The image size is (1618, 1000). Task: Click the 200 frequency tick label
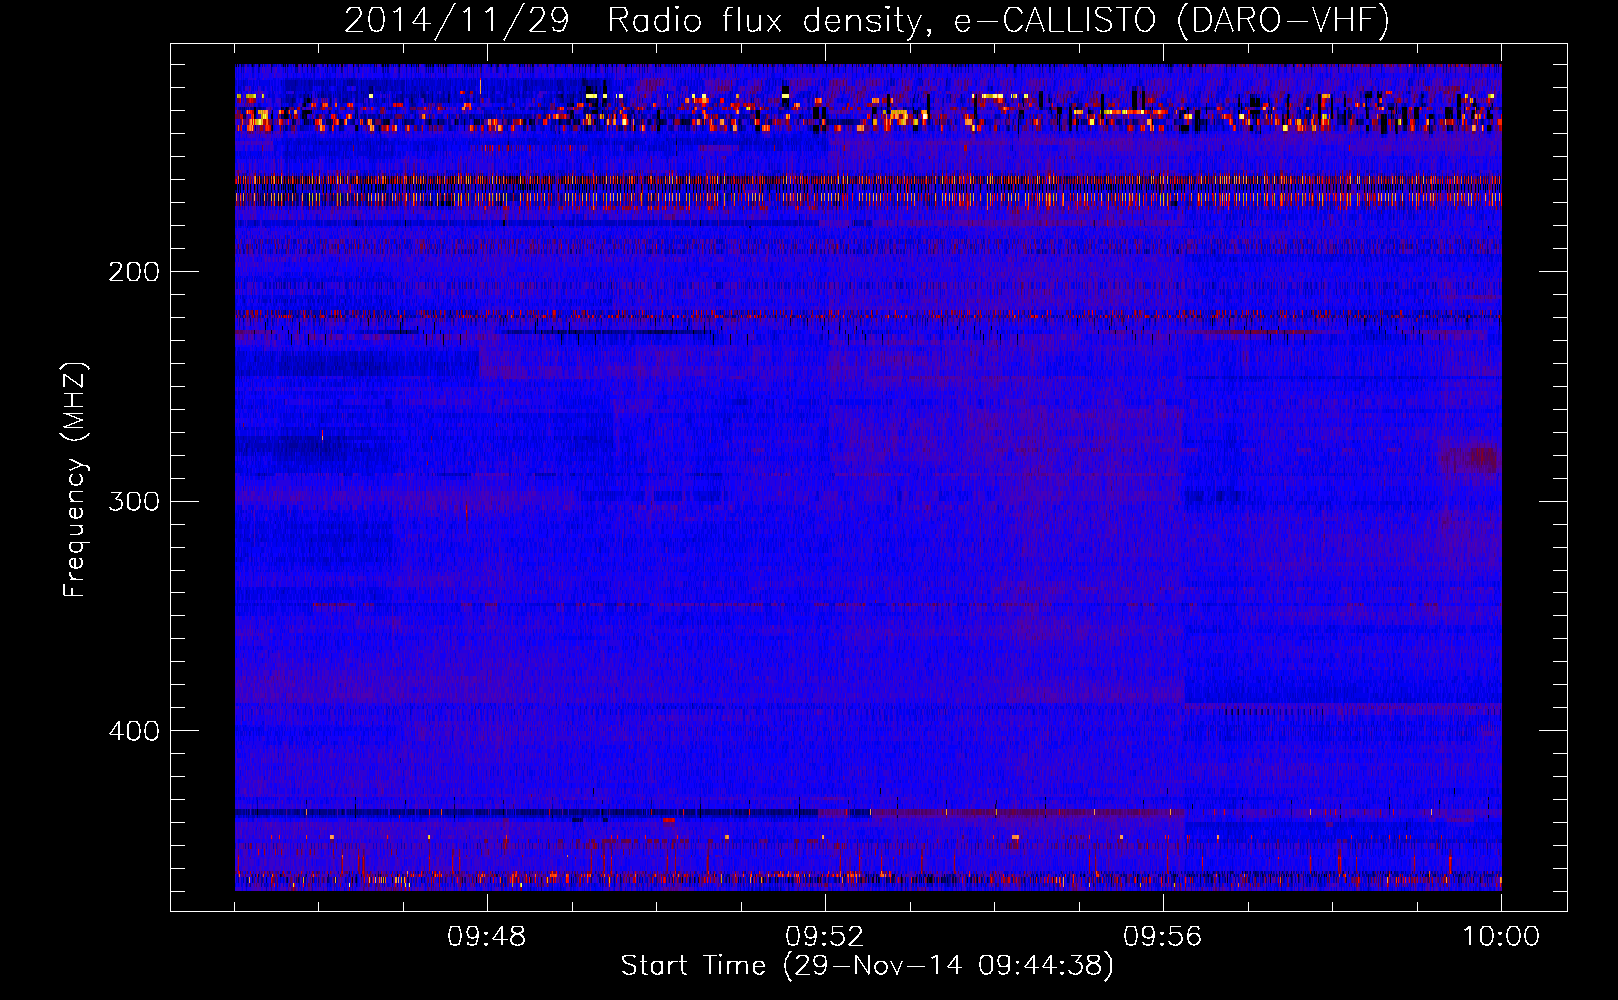point(134,272)
